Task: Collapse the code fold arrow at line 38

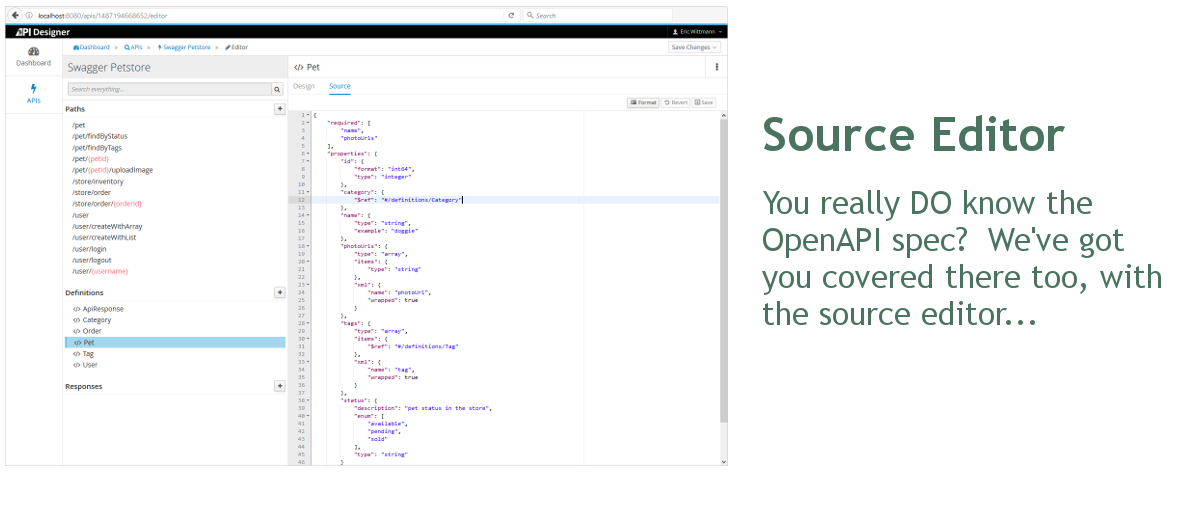Action: coord(309,400)
